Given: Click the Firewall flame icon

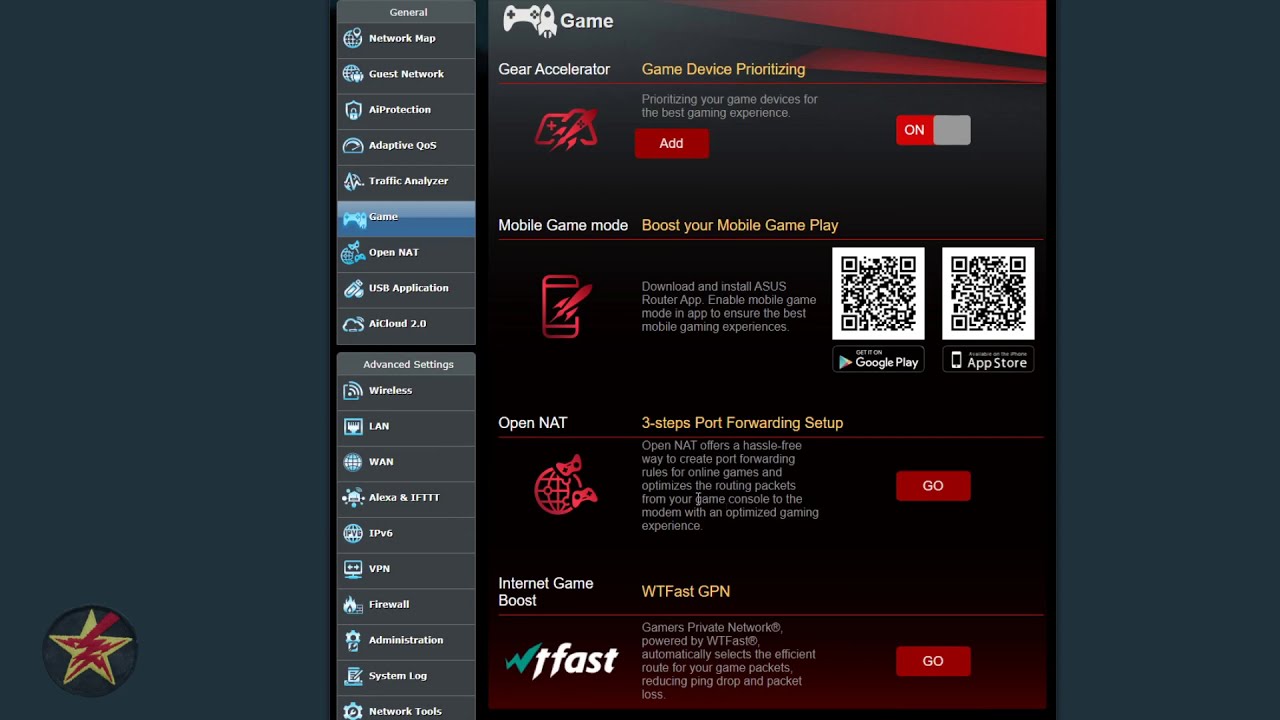Looking at the screenshot, I should click(353, 605).
